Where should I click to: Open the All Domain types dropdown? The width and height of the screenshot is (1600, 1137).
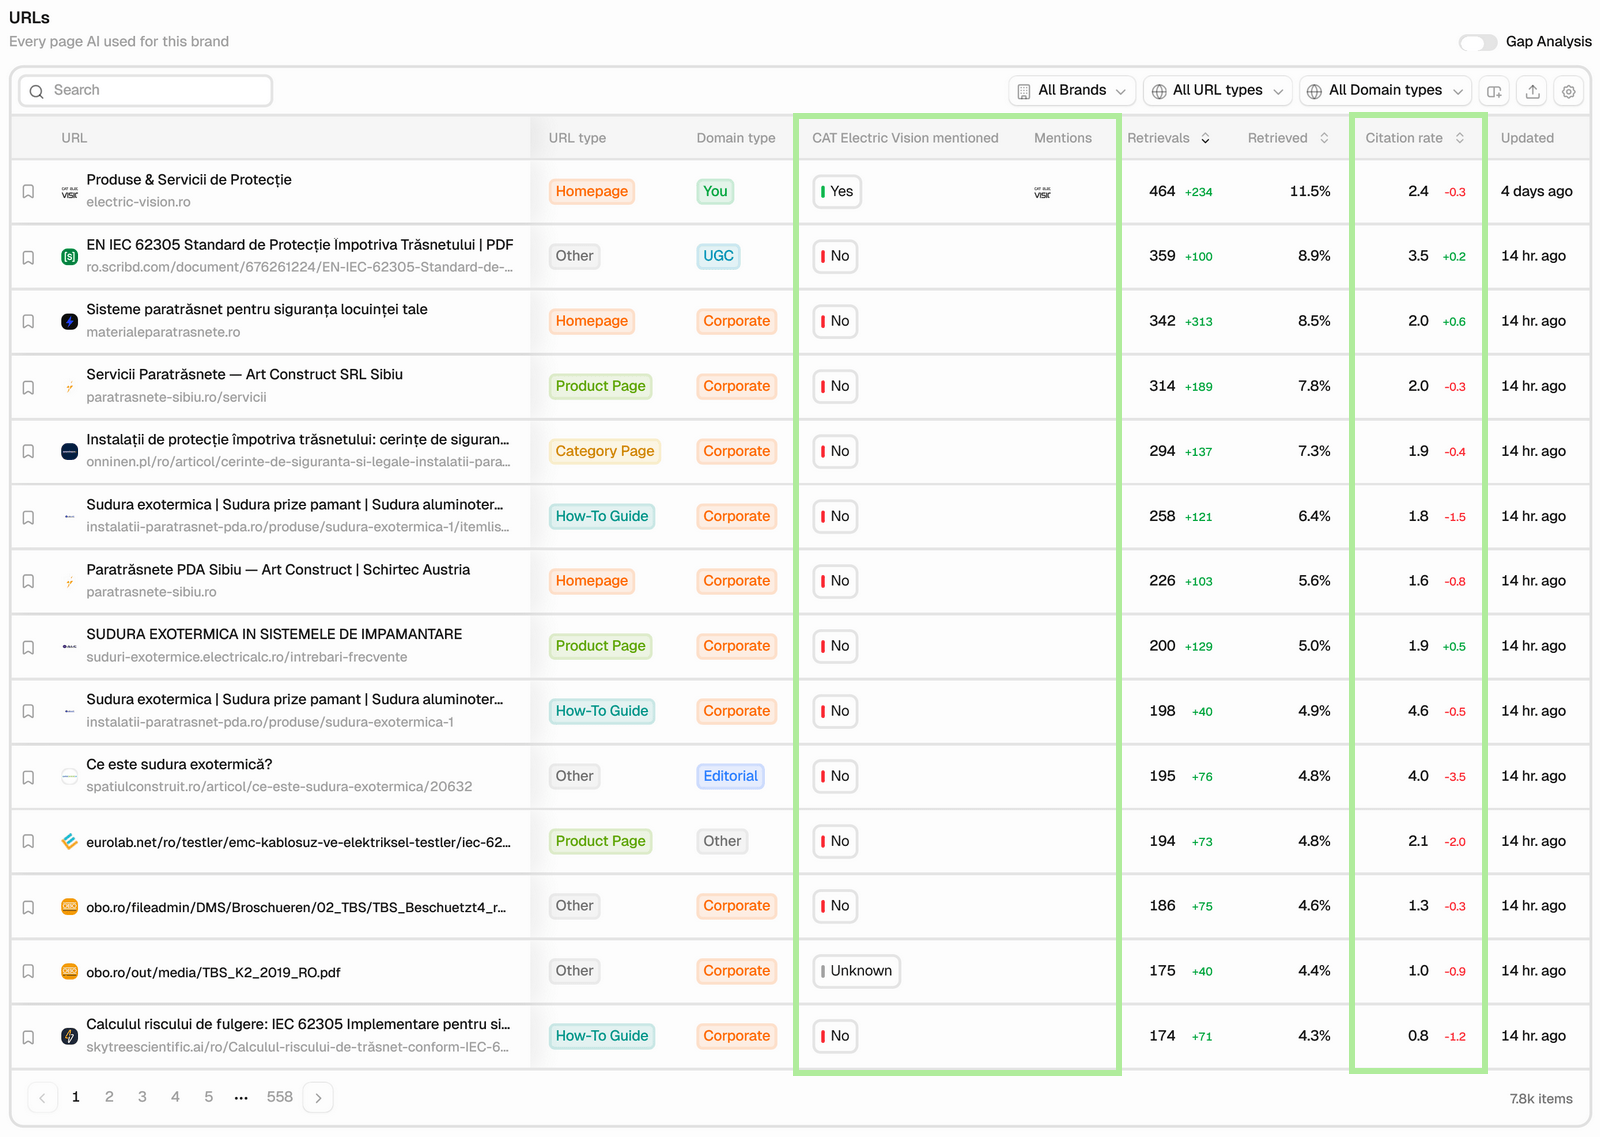click(x=1386, y=90)
